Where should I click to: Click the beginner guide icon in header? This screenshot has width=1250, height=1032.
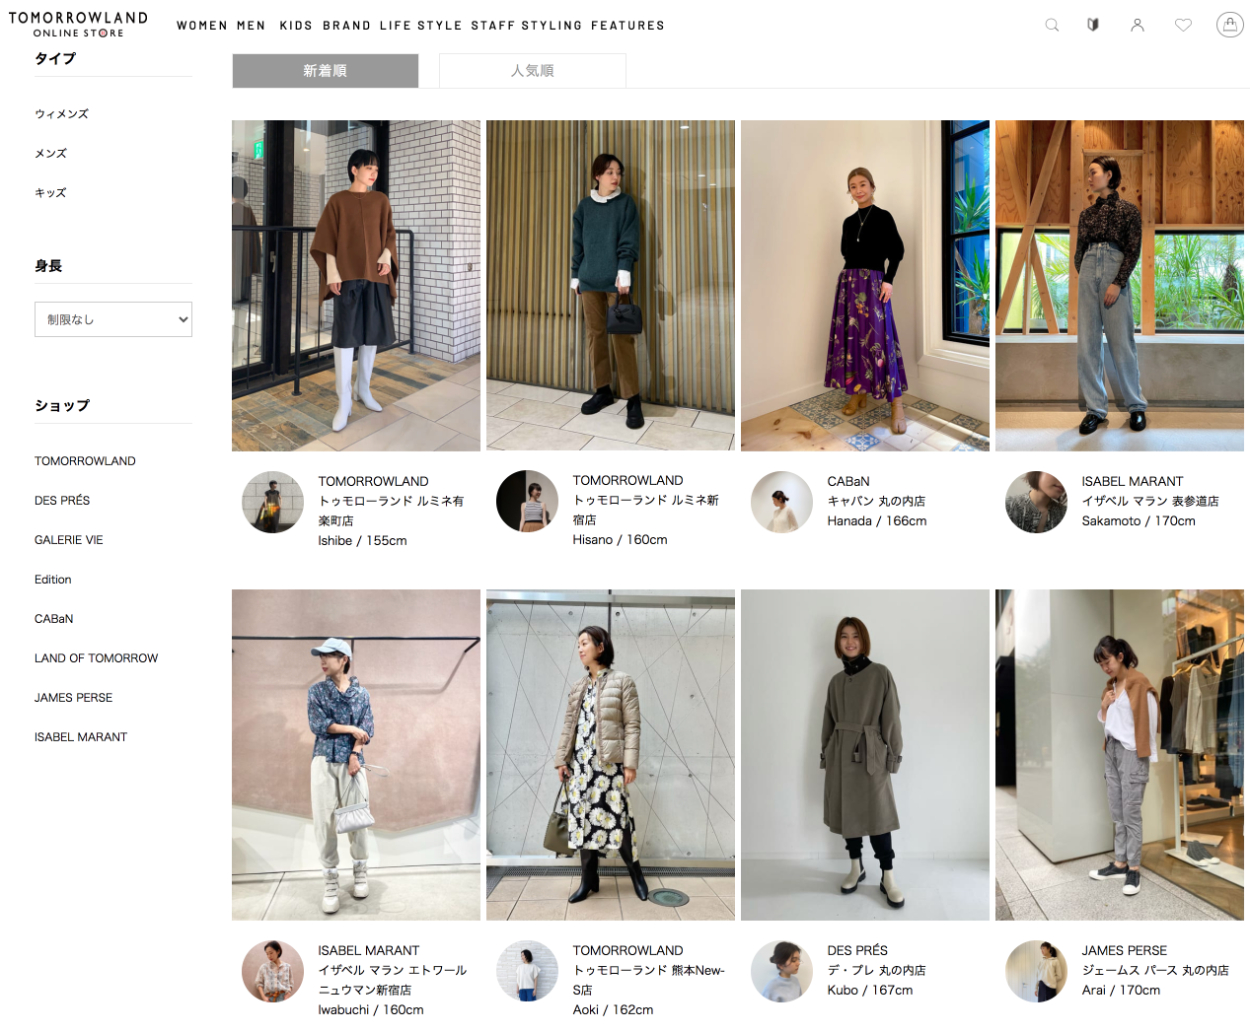point(1093,25)
